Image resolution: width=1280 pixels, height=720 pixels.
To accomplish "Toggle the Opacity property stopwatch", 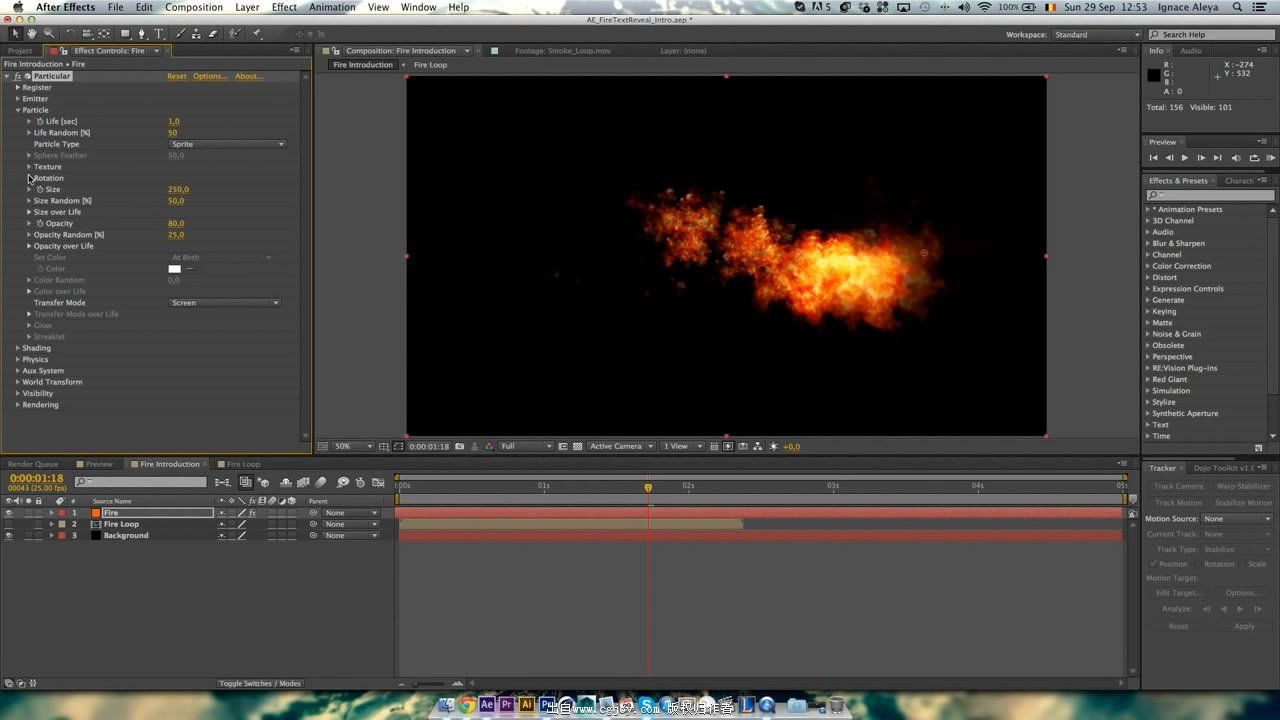I will pyautogui.click(x=40, y=223).
